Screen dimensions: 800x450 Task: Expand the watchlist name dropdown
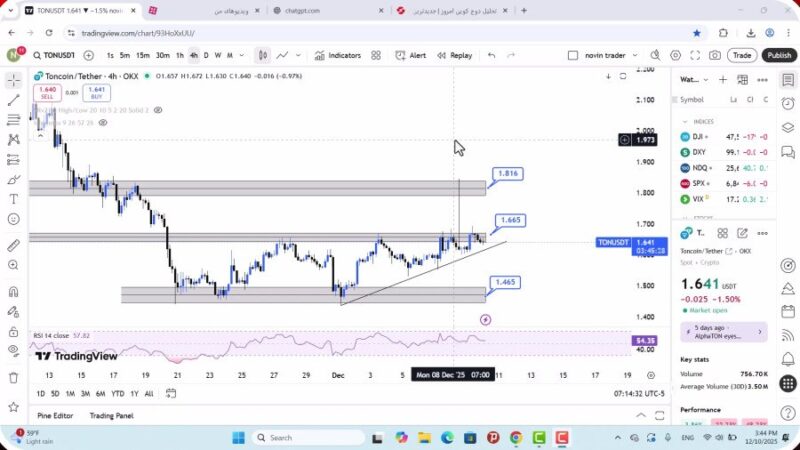(x=700, y=79)
